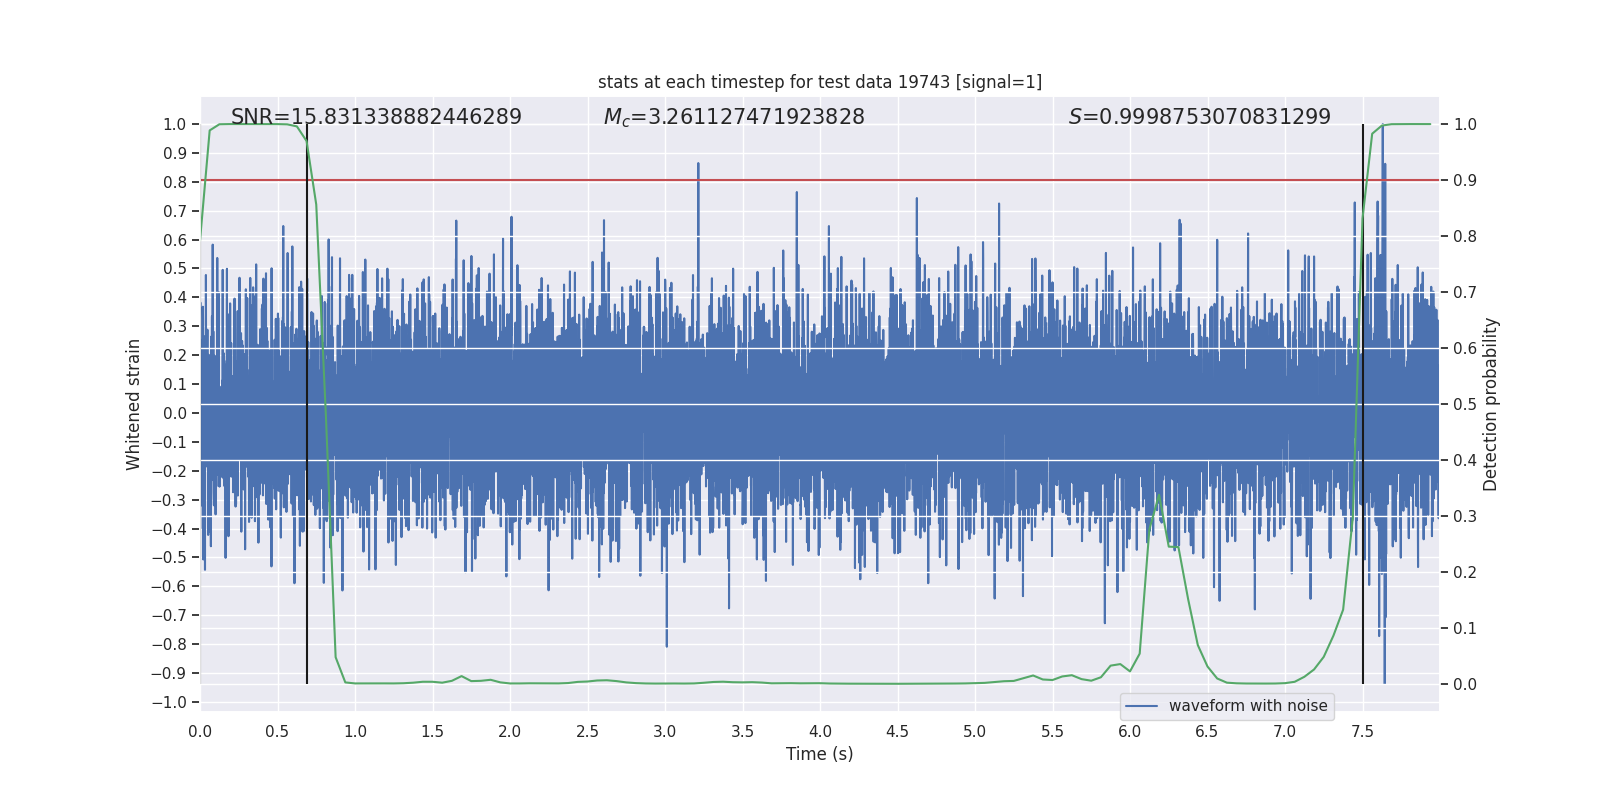Viewport: 1600px width, 800px height.
Task: Click the "Whitened strain" y-axis label
Action: [x=133, y=404]
